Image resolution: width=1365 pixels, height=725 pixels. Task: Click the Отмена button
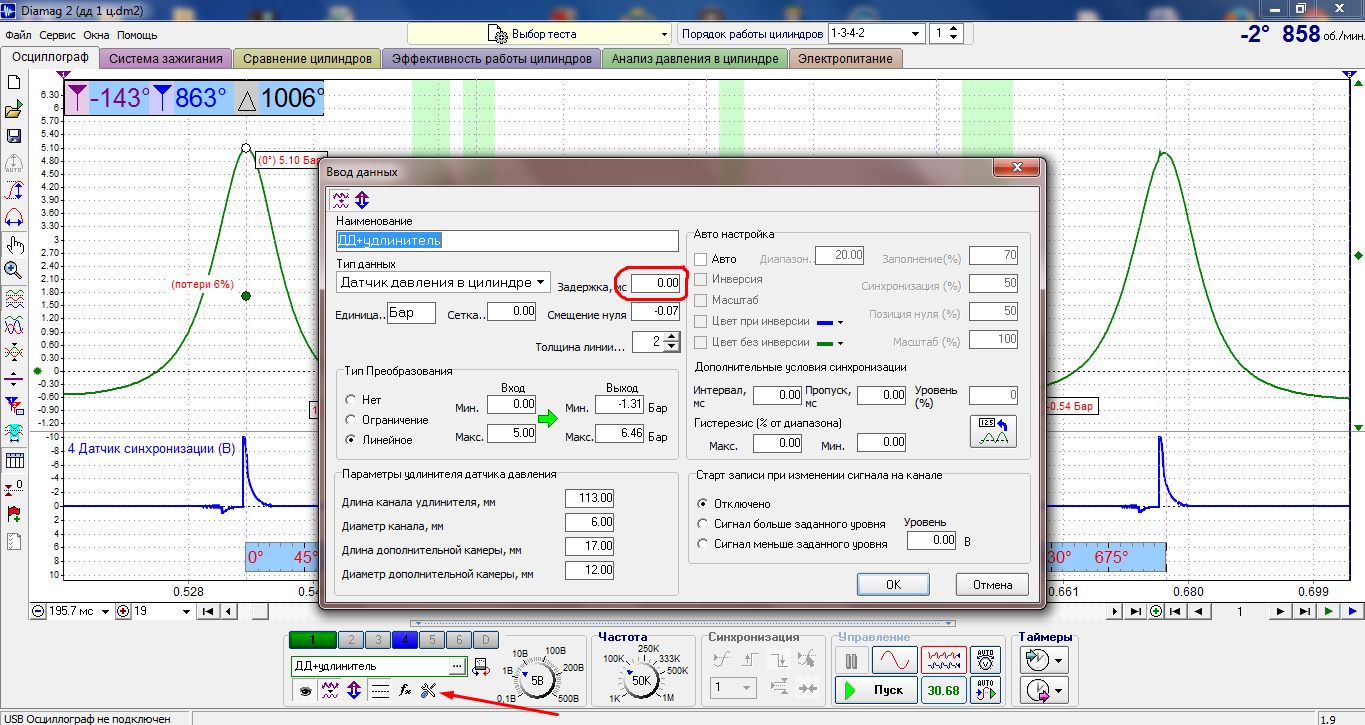click(992, 584)
